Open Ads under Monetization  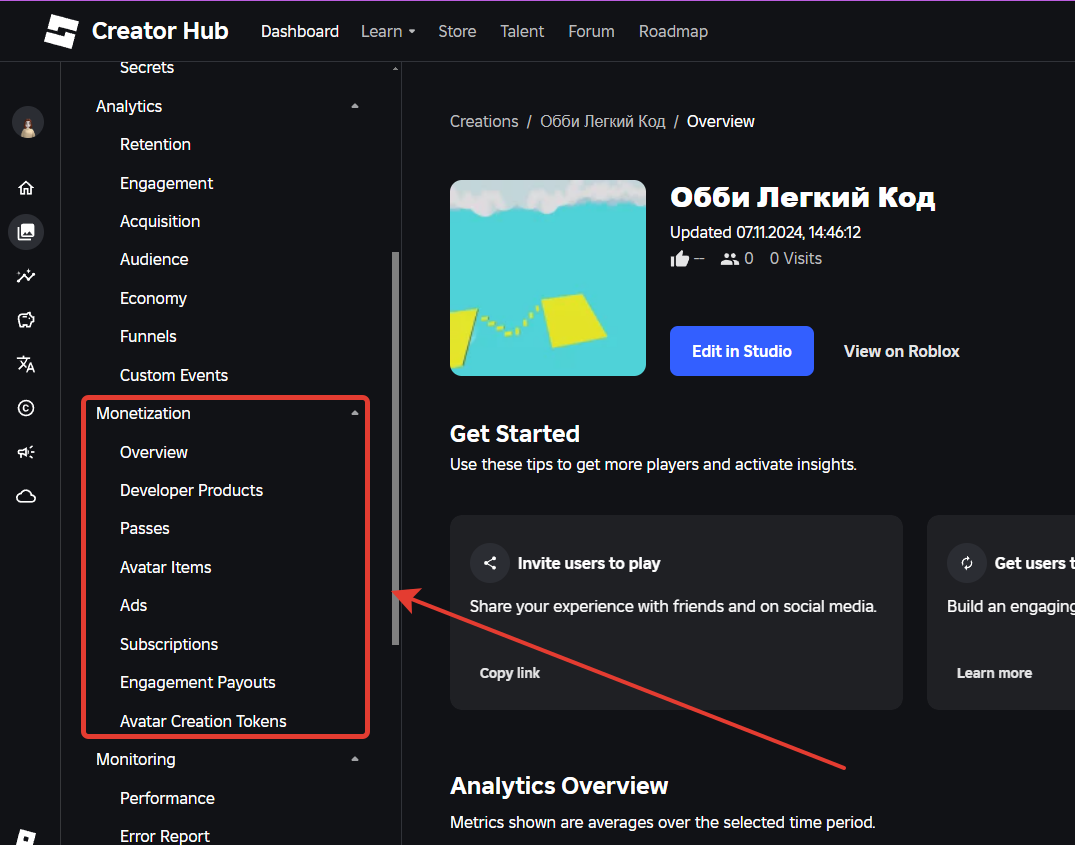pos(134,605)
